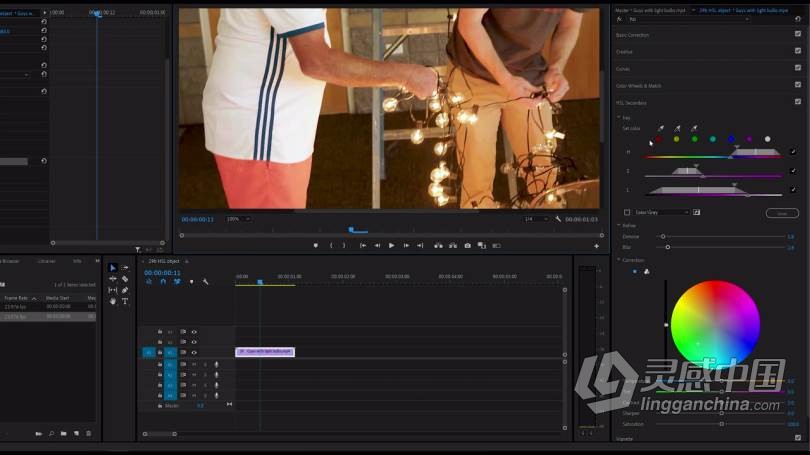Toggle V3 track eye visibility

coord(194,332)
